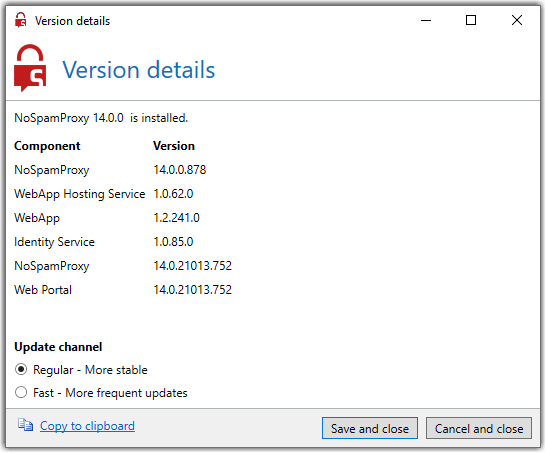Click the large red padlock logo
Image resolution: width=546 pixels, height=453 pixels.
[x=30, y=68]
